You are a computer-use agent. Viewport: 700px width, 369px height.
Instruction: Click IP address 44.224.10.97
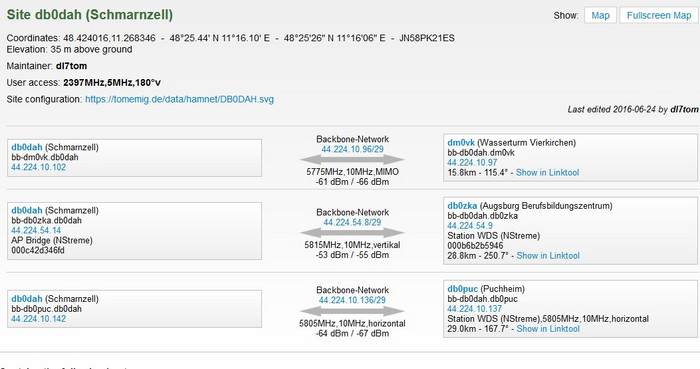pyautogui.click(x=472, y=162)
